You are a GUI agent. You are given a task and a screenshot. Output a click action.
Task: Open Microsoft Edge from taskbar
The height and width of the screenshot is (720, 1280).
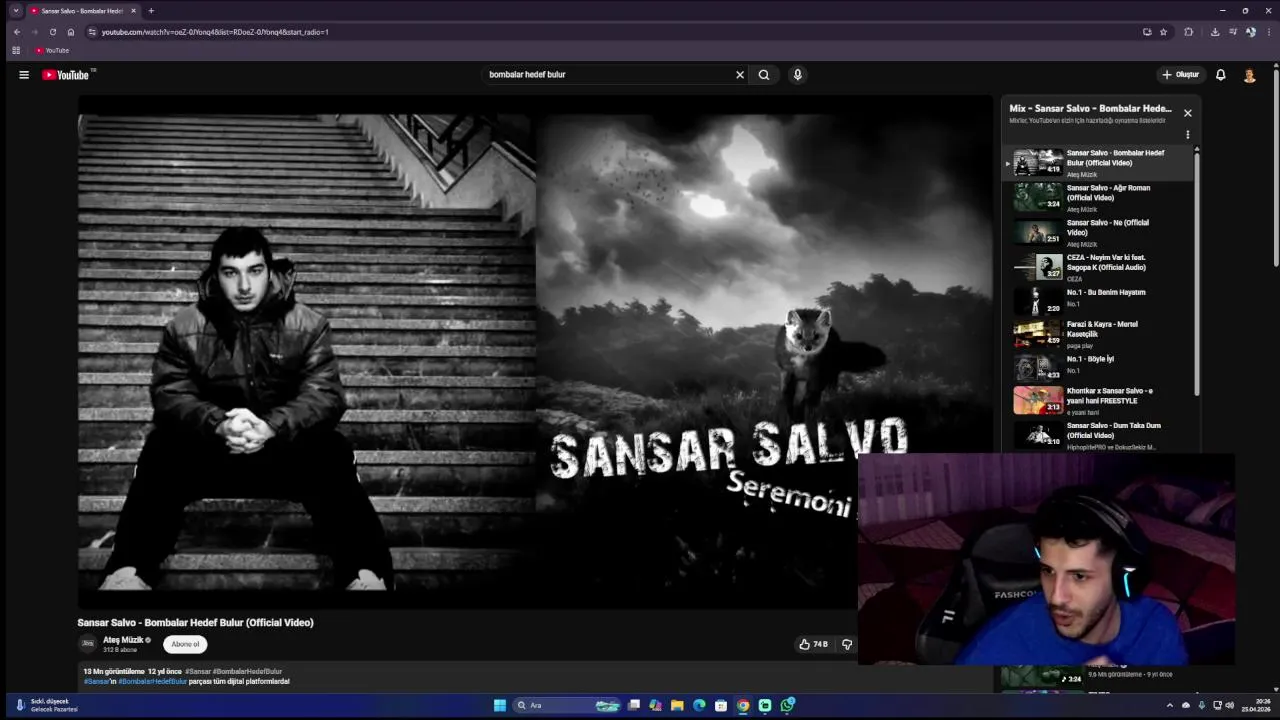(699, 705)
